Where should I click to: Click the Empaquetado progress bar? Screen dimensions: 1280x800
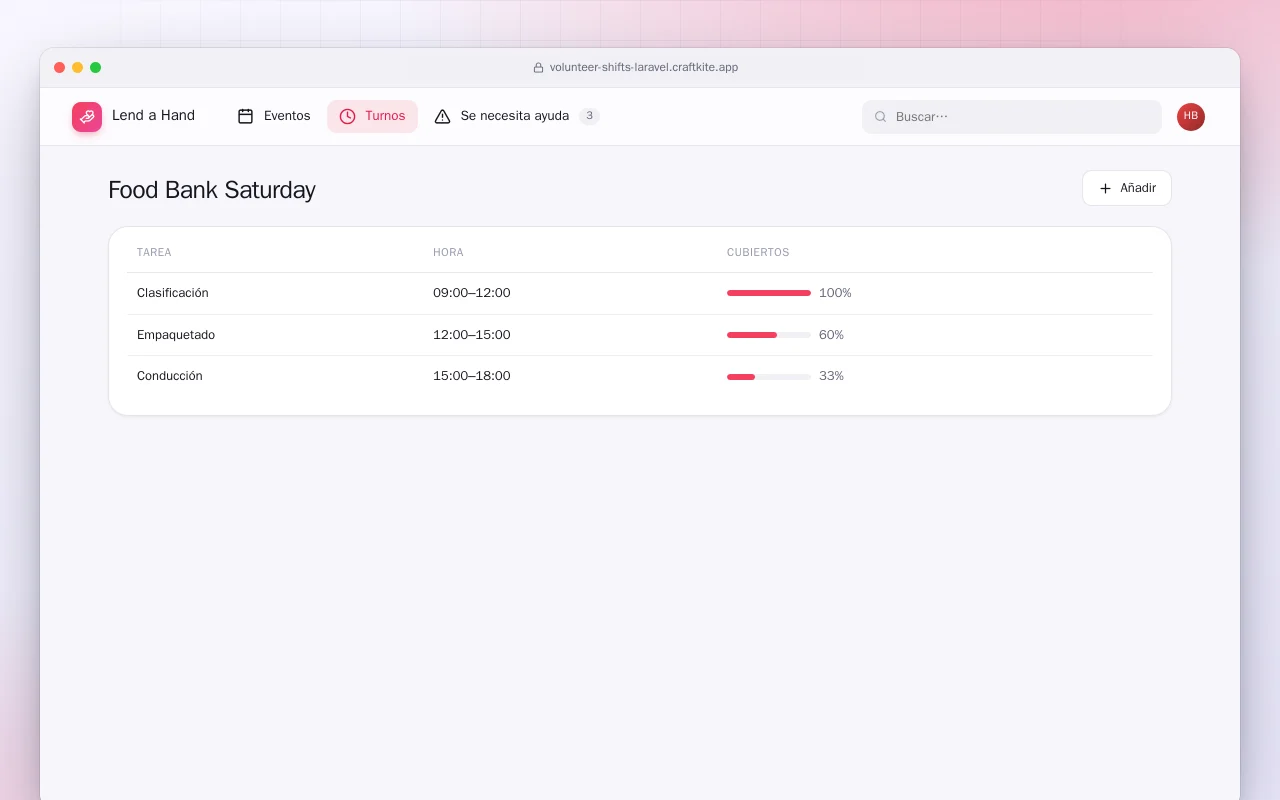click(769, 335)
